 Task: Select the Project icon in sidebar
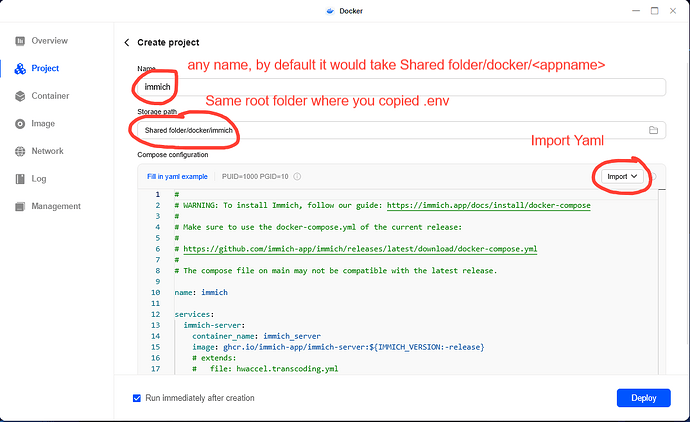tap(21, 68)
